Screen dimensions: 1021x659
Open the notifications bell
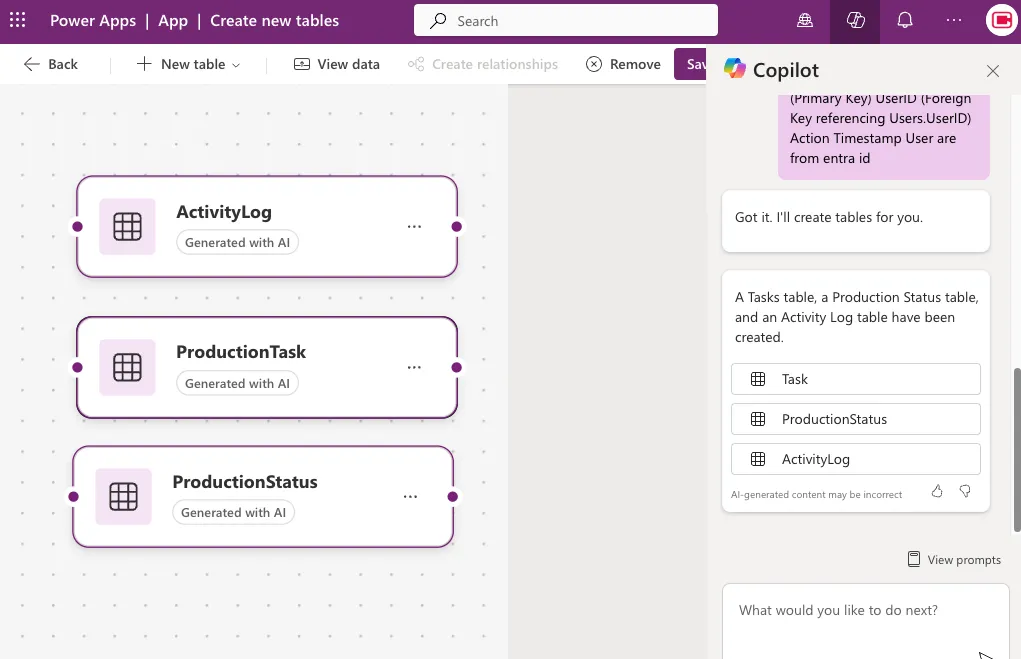pos(905,21)
